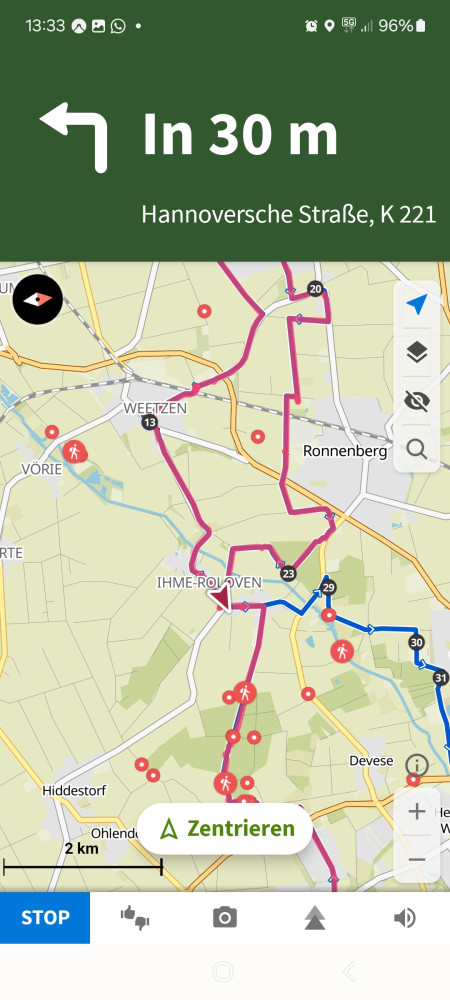Zoom out with the minus button

417,860
